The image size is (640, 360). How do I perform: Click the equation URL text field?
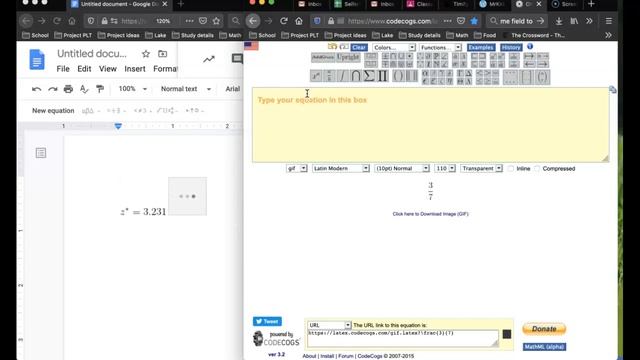[402, 338]
